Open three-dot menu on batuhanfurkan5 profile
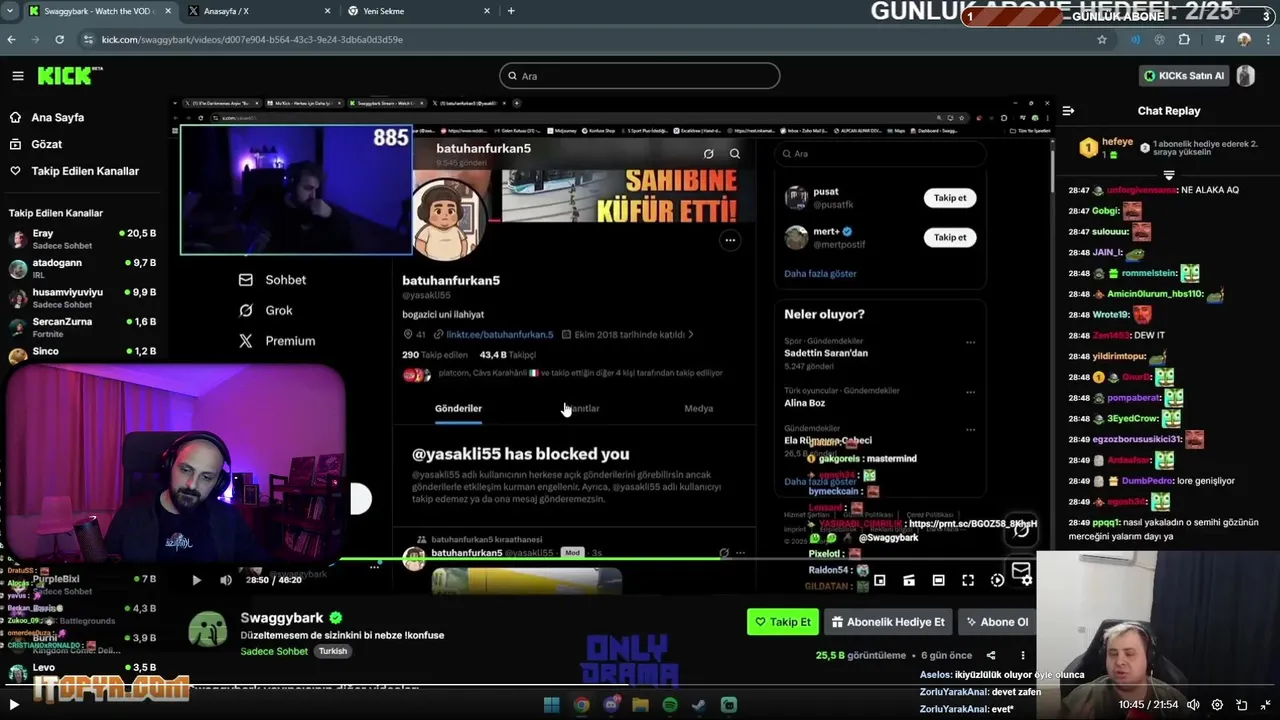The height and width of the screenshot is (720, 1280). [730, 240]
